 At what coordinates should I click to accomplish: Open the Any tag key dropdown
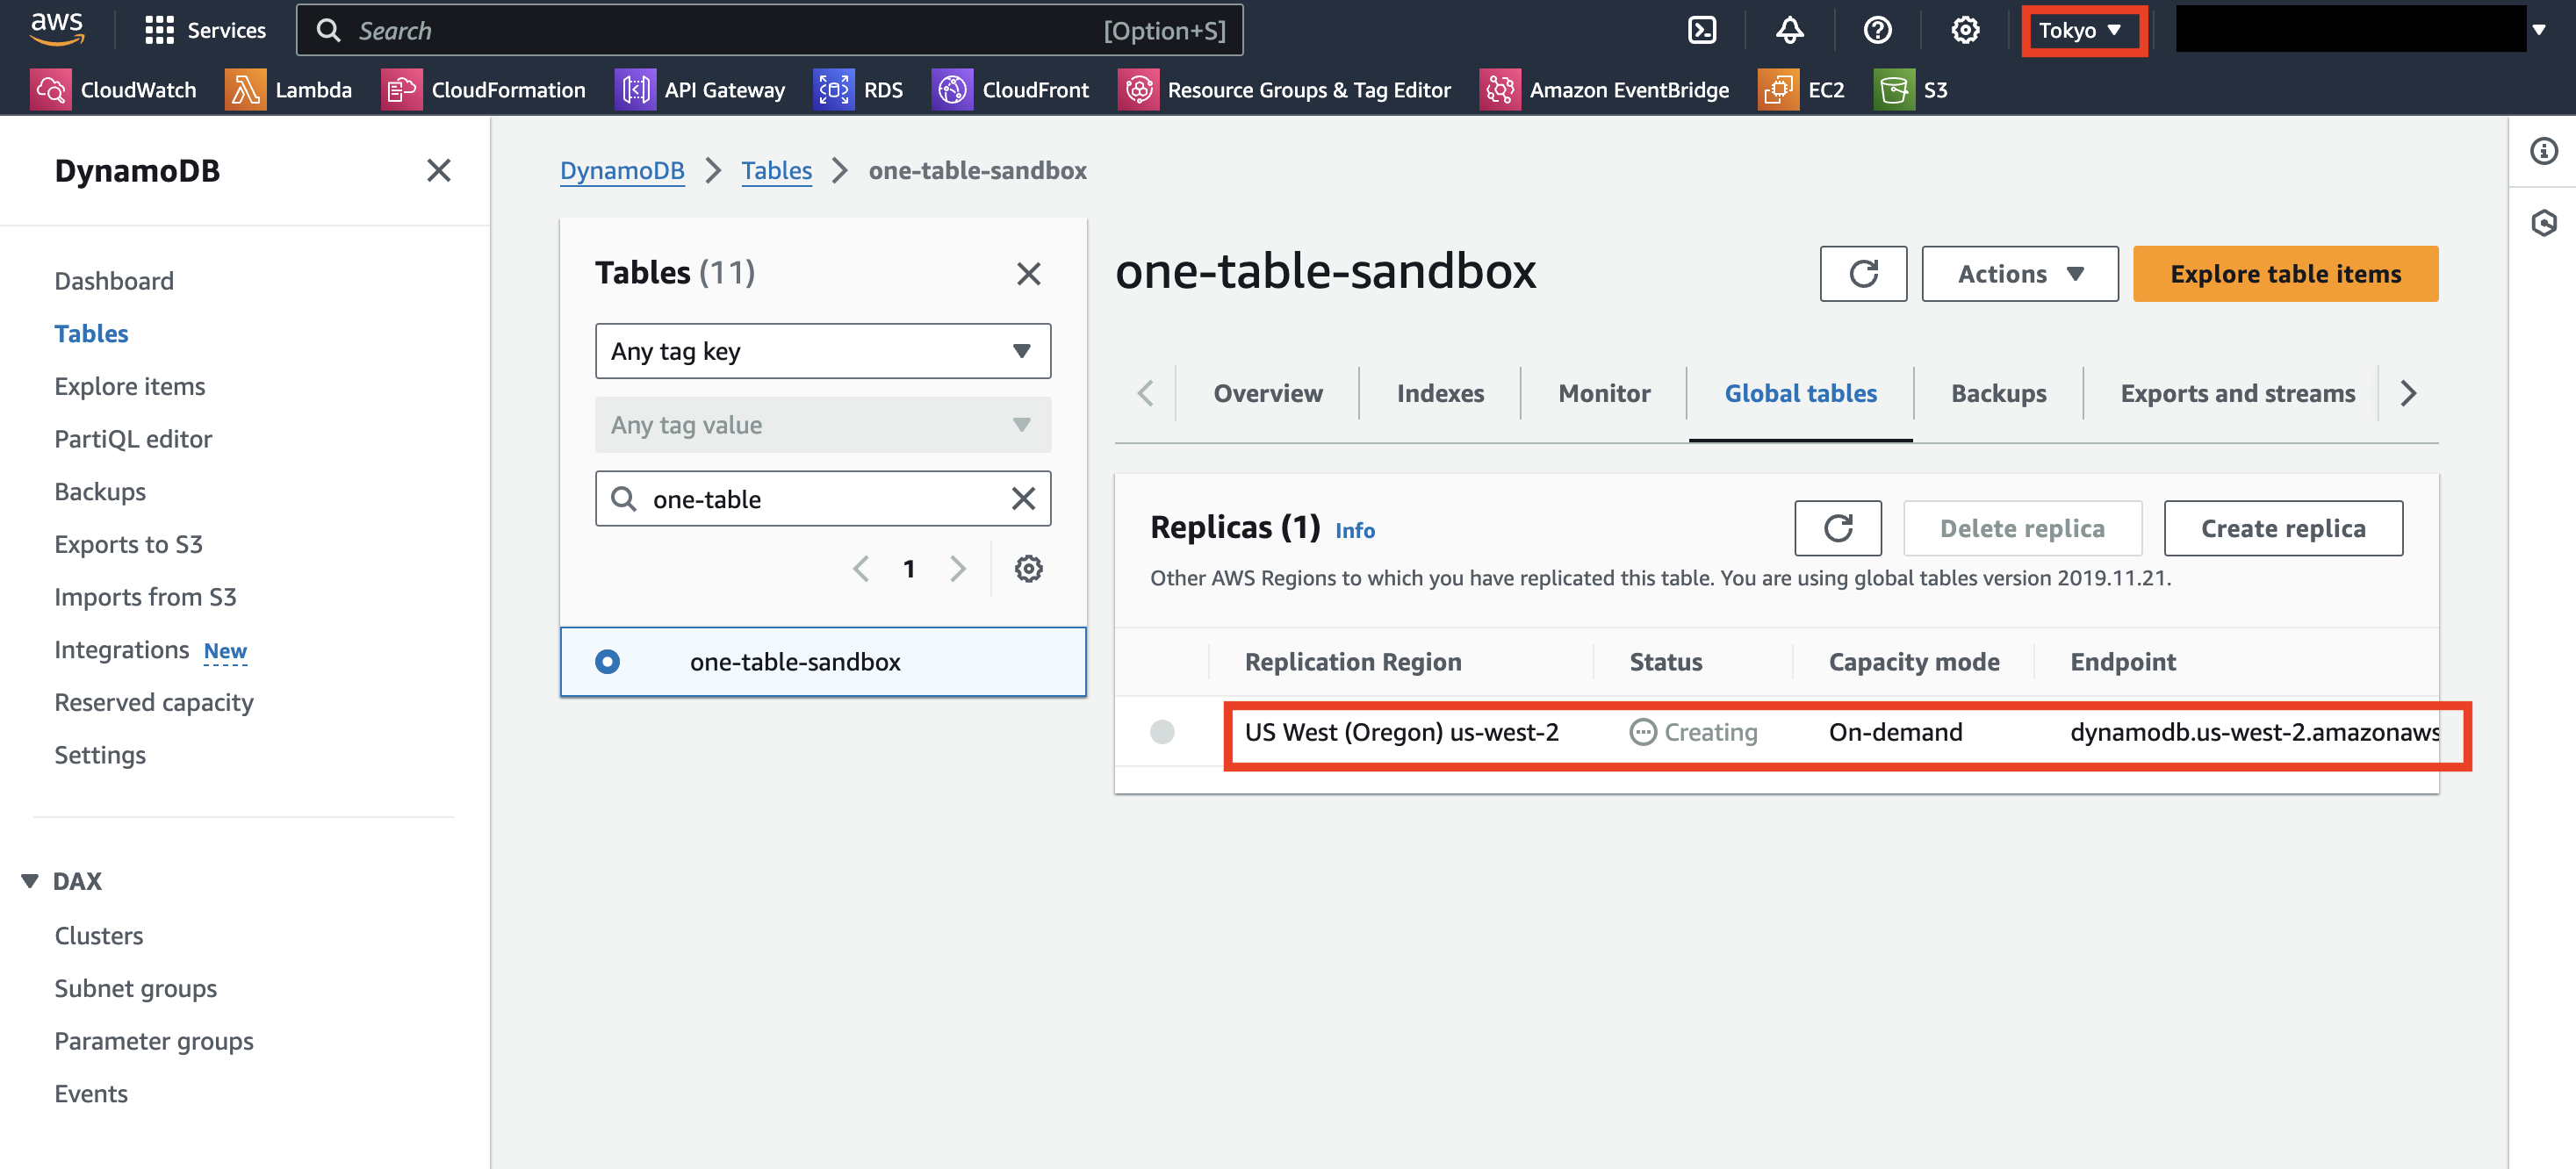[x=822, y=350]
